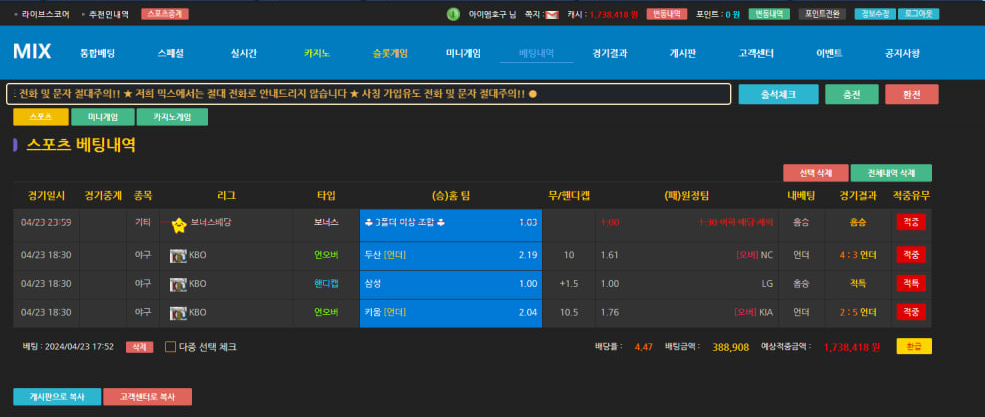
Task: Enable the 다중 선택 체크 checkbox
Action: [170, 347]
